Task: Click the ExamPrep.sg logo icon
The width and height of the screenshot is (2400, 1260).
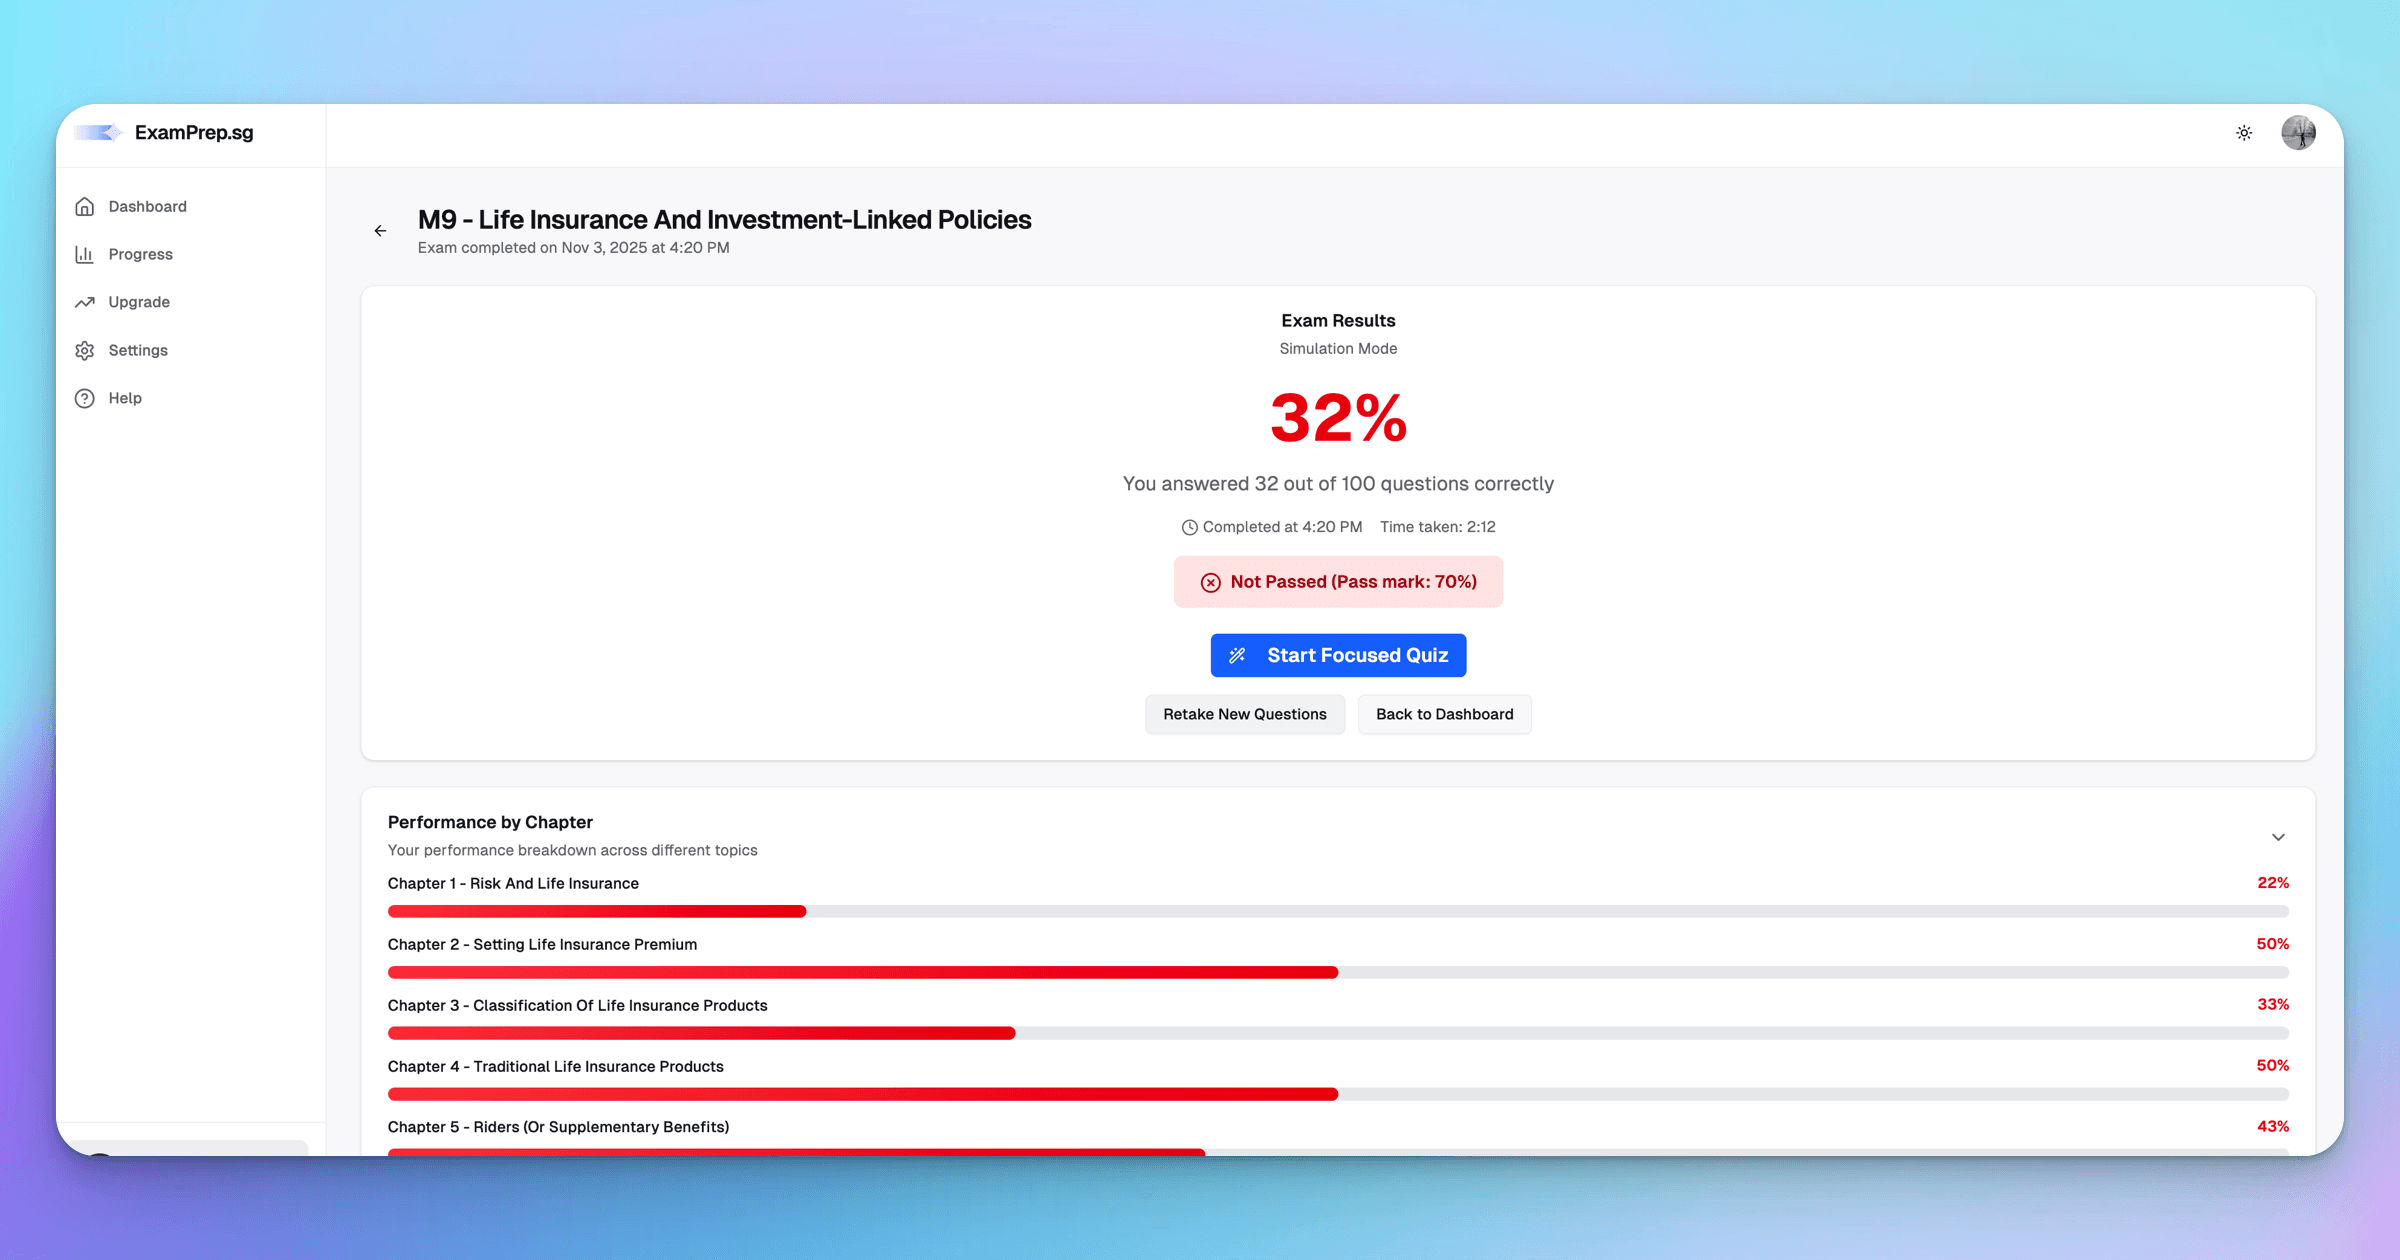Action: (98, 133)
